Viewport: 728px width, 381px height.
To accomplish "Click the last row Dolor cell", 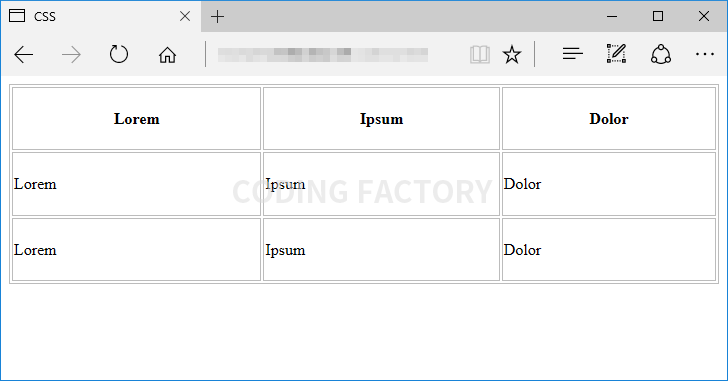I will tap(609, 250).
